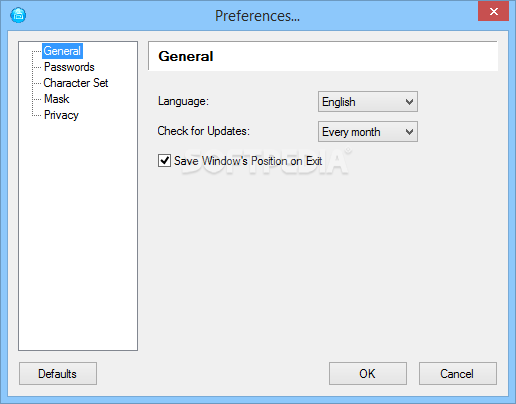Click the bold General page header
516x404 pixels.
pyautogui.click(x=186, y=56)
